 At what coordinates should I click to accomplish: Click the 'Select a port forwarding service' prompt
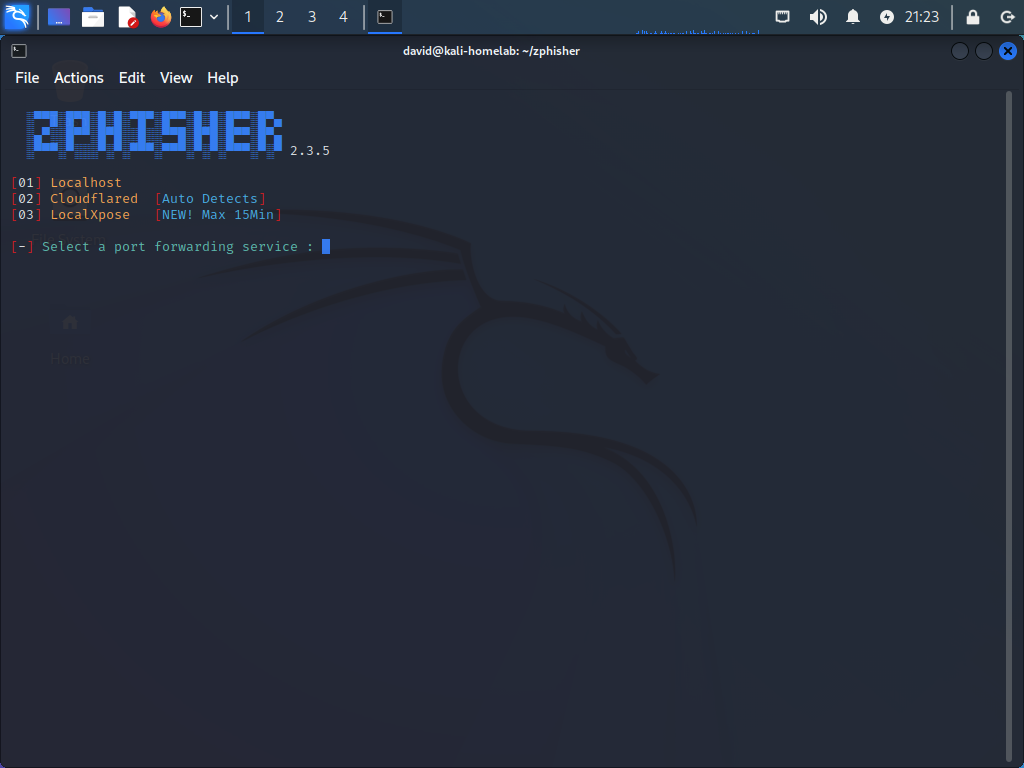coord(170,247)
